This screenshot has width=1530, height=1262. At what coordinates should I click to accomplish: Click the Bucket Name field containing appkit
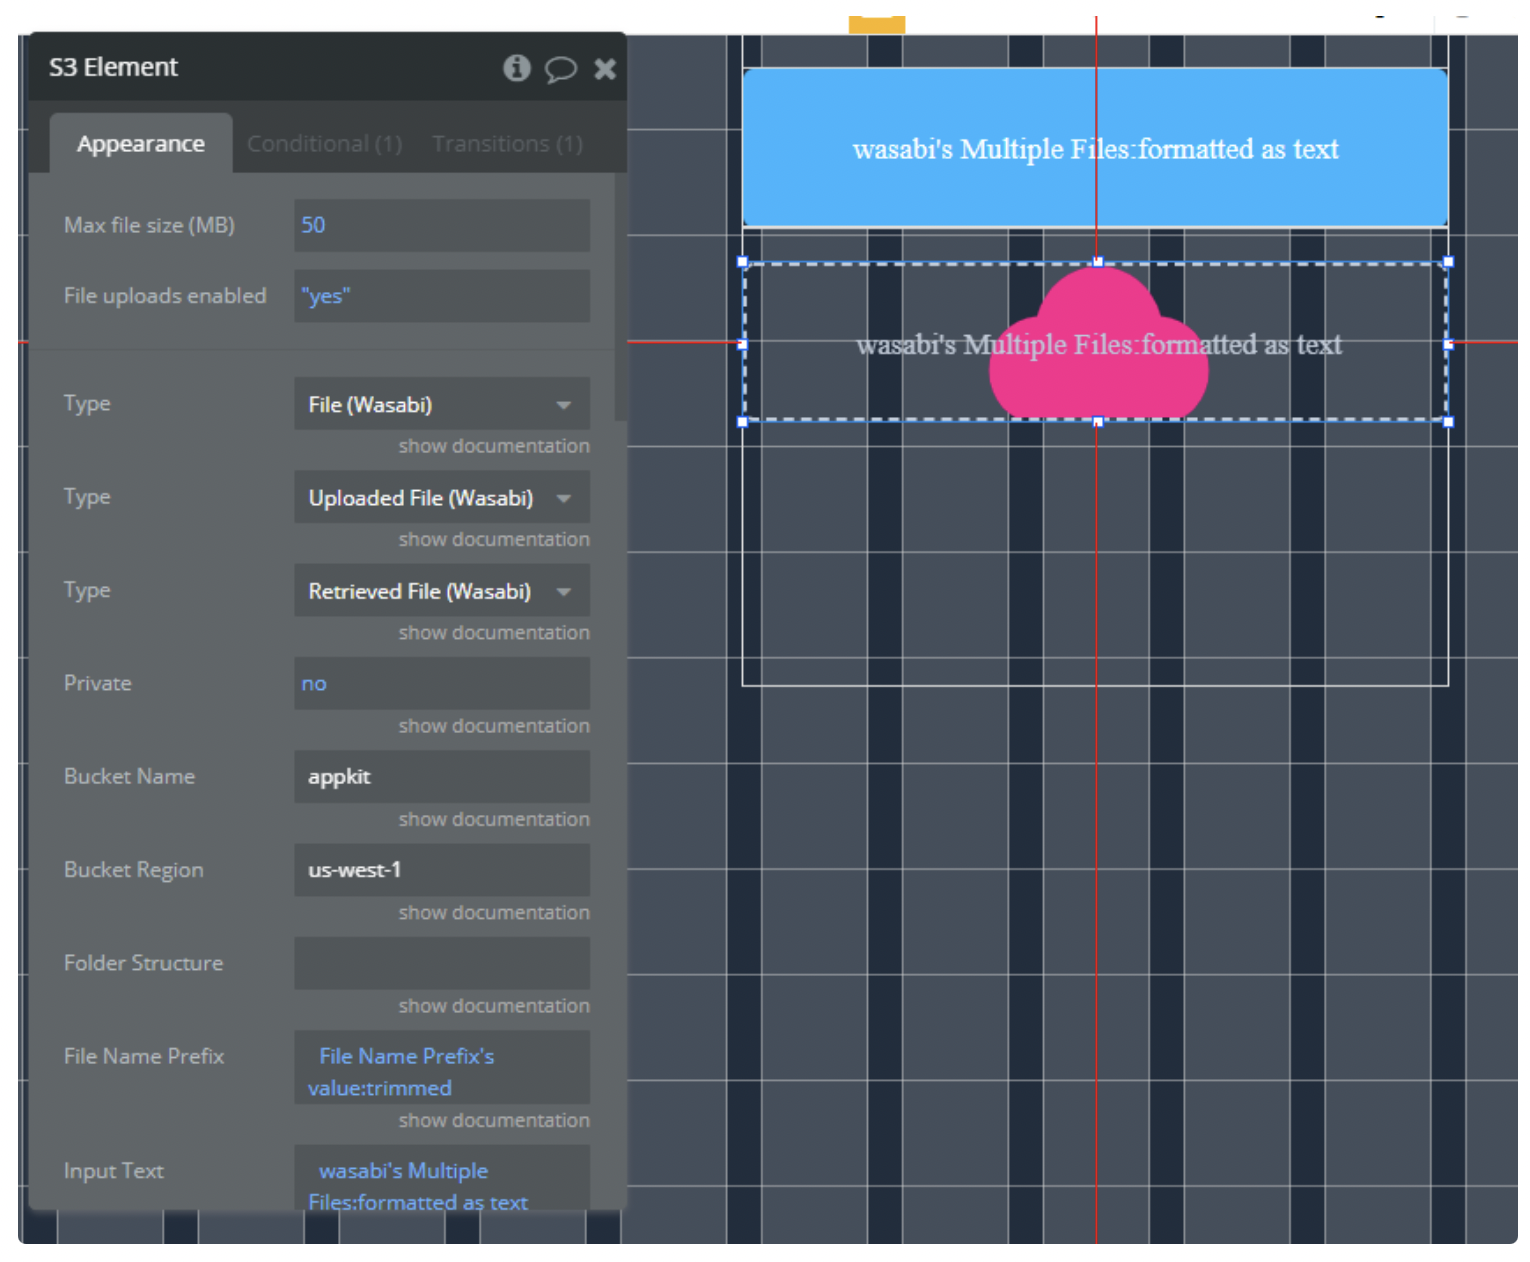(x=442, y=777)
